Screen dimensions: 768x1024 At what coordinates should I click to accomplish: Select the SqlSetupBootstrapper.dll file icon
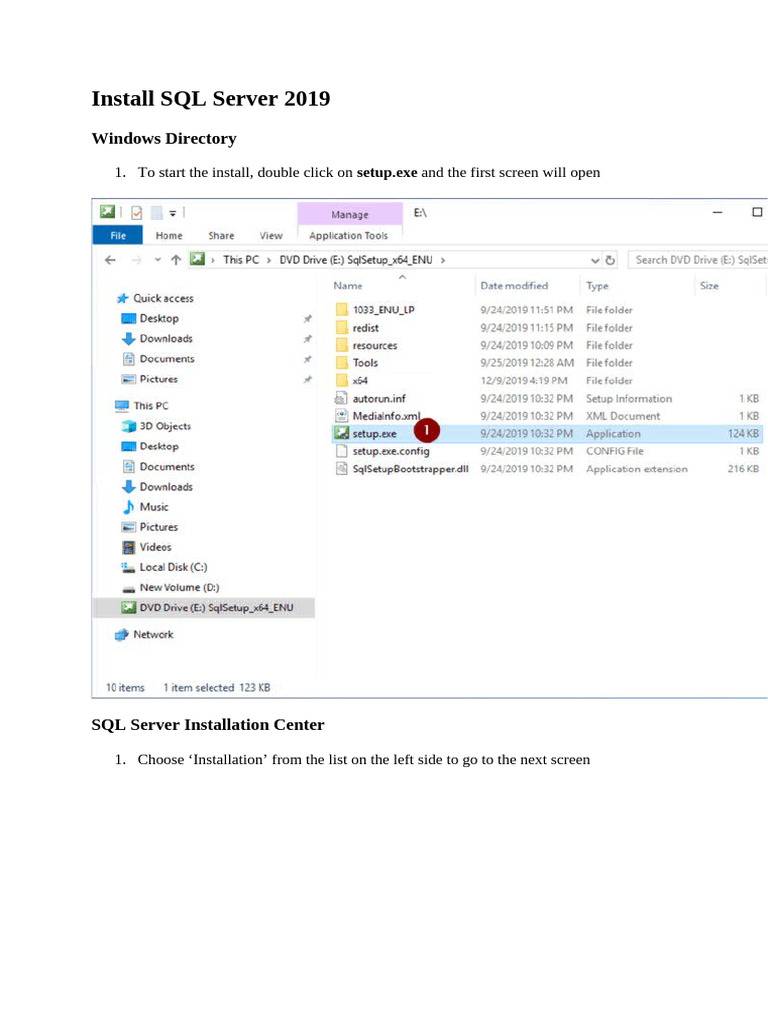click(x=341, y=469)
